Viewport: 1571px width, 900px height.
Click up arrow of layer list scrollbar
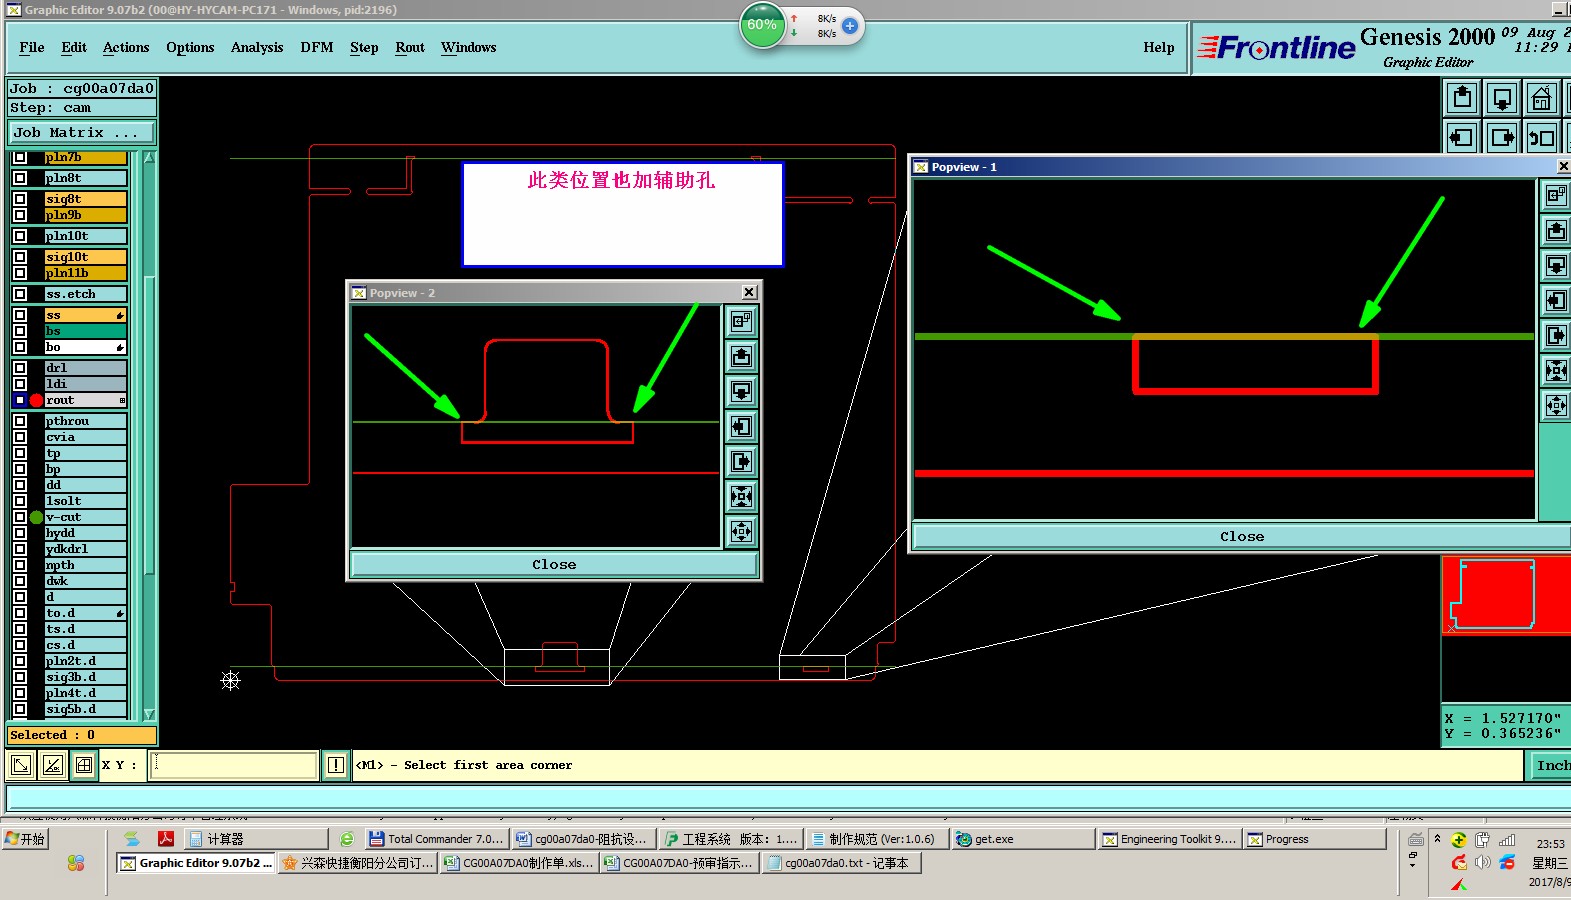150,158
